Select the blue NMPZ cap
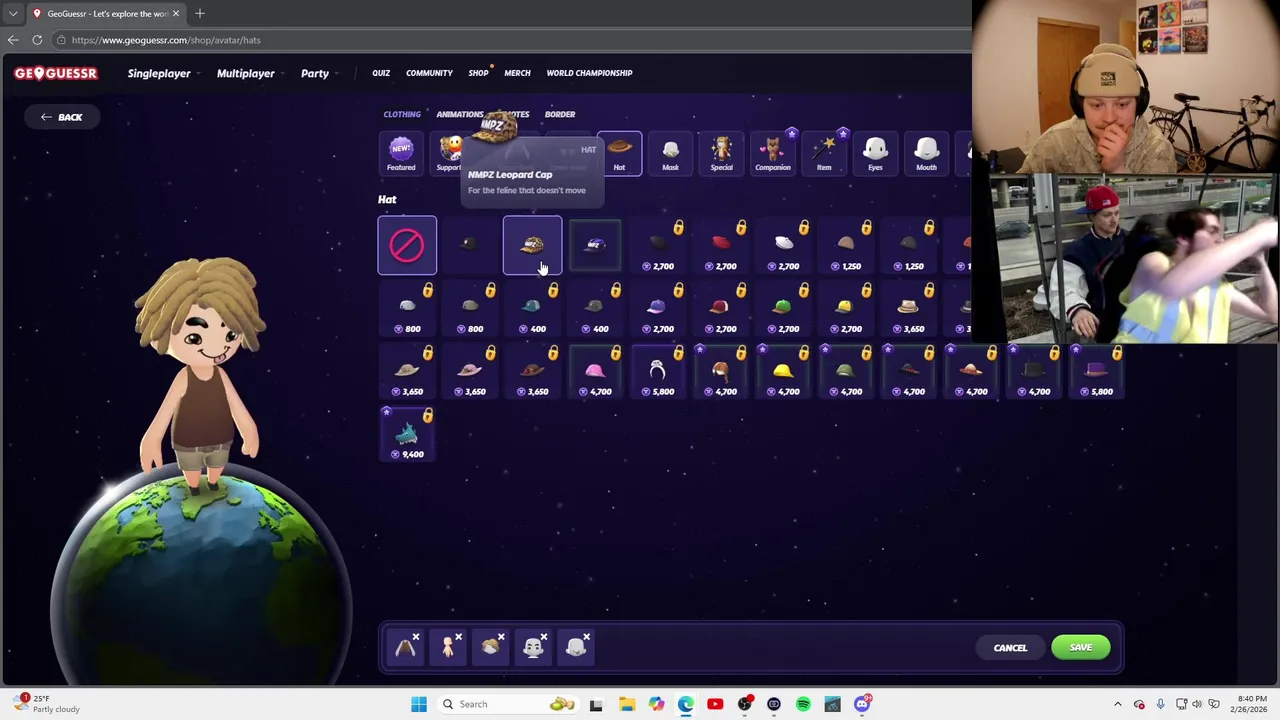This screenshot has width=1280, height=720. click(595, 245)
